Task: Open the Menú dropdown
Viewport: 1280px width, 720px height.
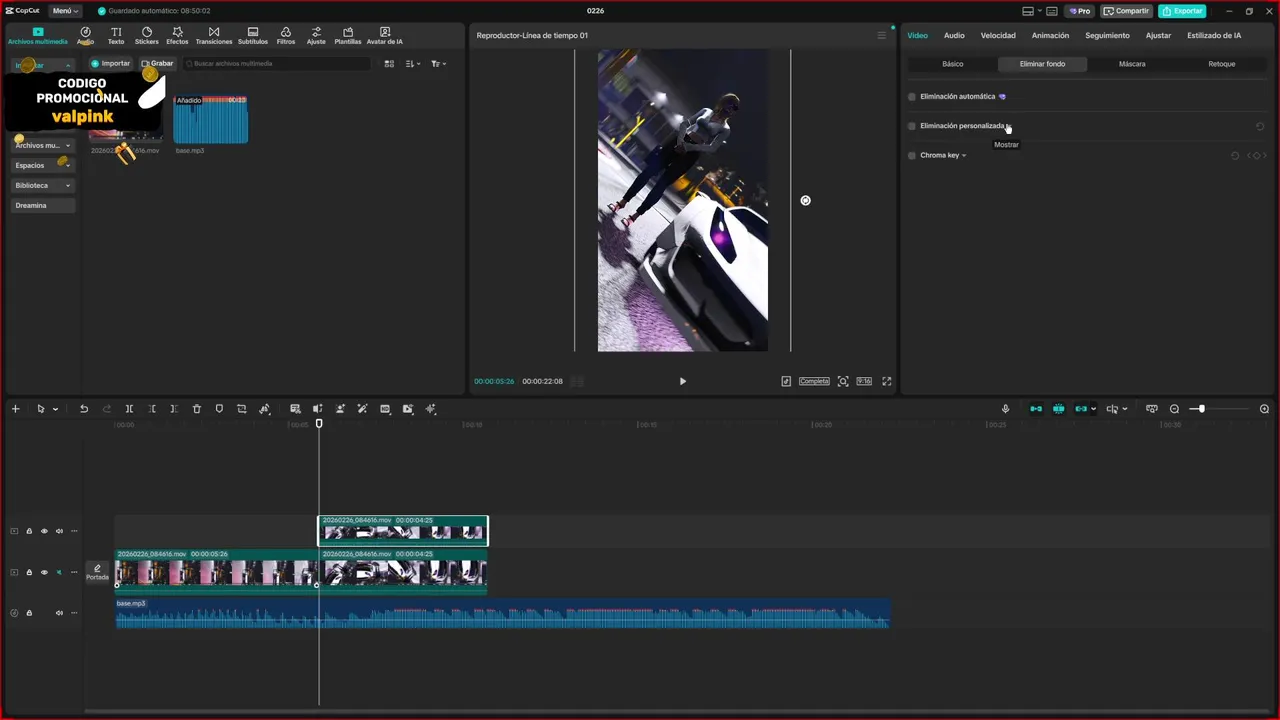Action: coord(65,11)
